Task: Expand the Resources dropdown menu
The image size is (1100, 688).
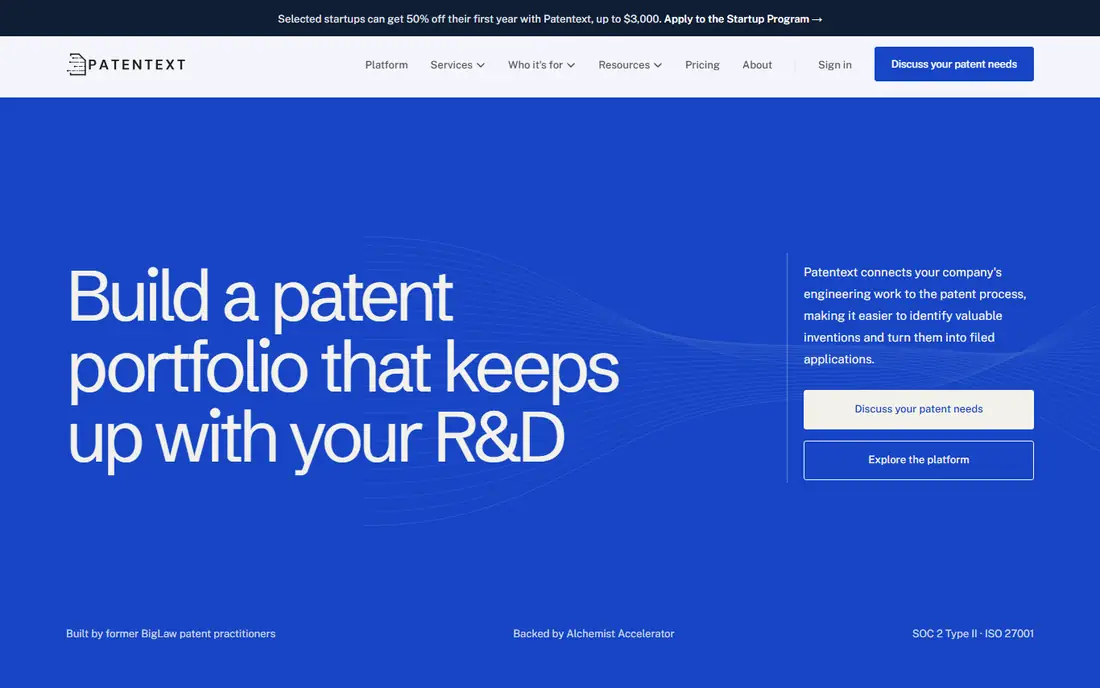Action: [x=630, y=65]
